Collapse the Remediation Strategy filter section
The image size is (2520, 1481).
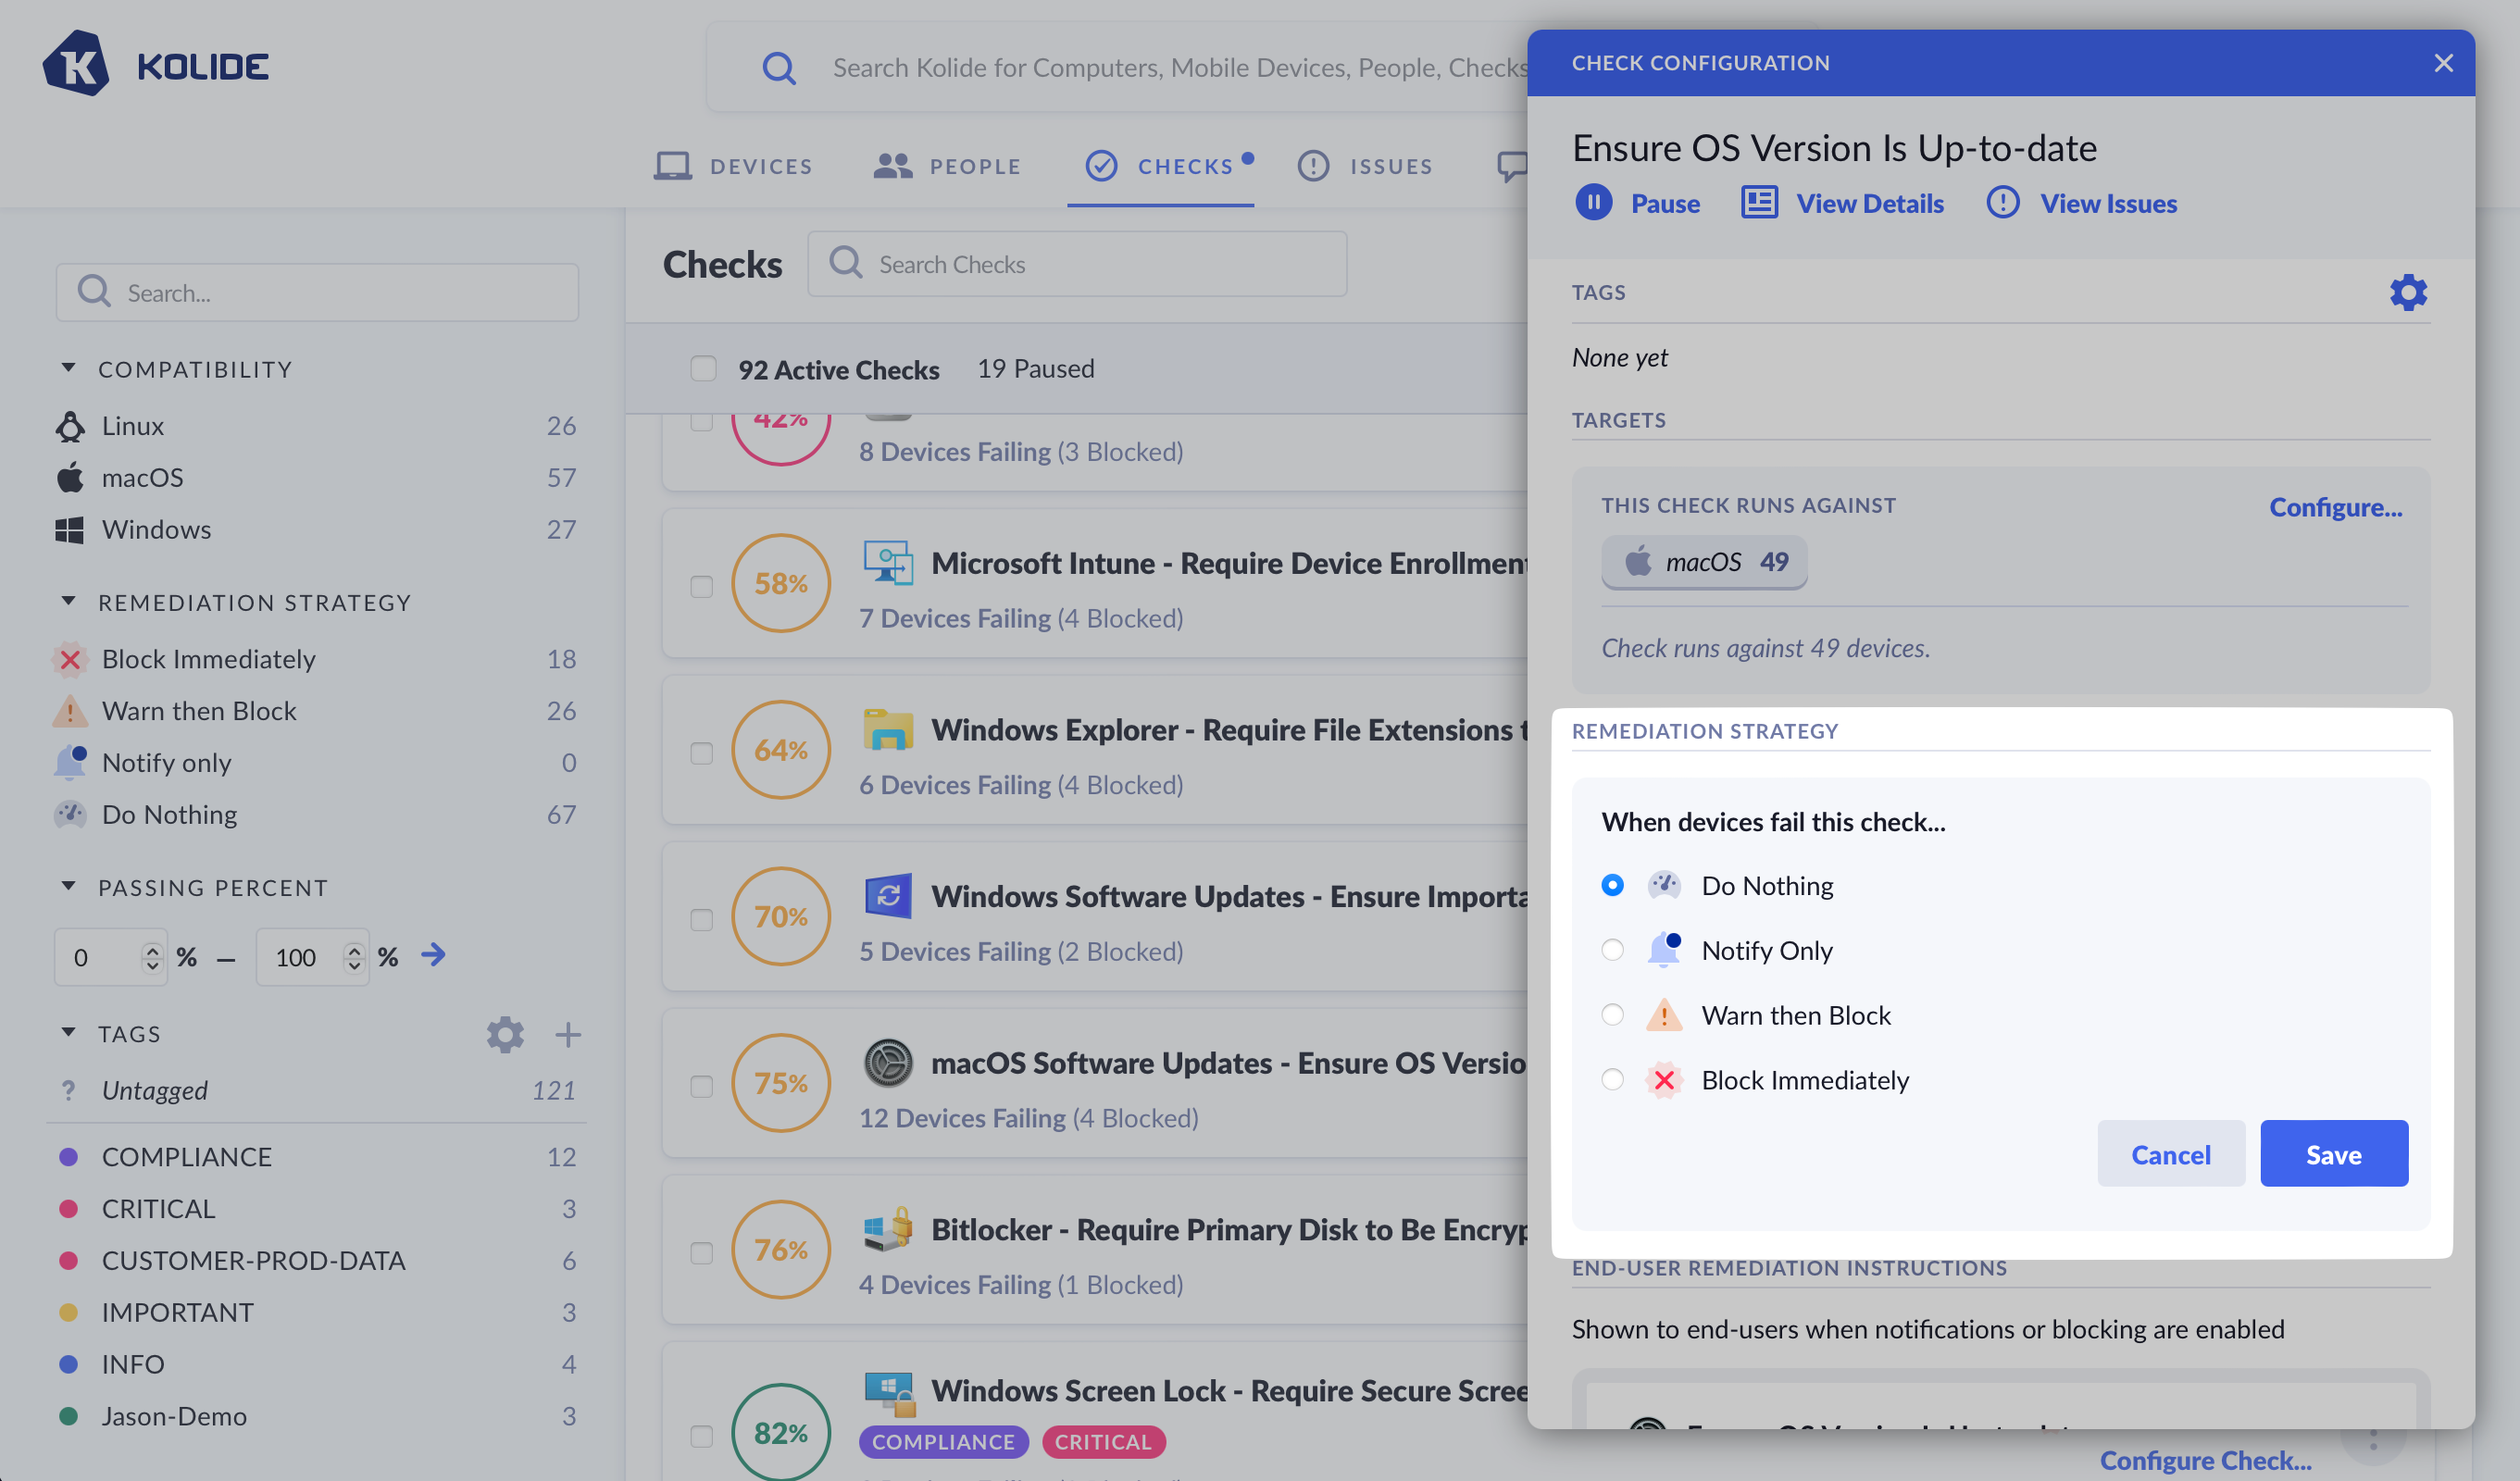(68, 602)
